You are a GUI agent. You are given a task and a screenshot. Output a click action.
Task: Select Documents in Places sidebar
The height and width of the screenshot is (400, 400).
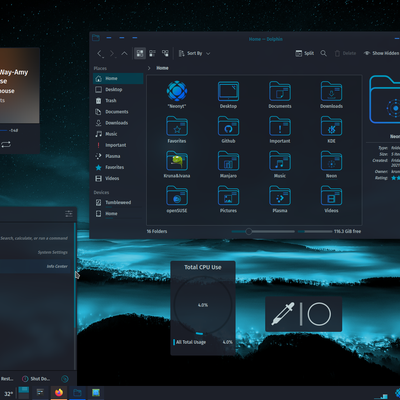tap(118, 112)
